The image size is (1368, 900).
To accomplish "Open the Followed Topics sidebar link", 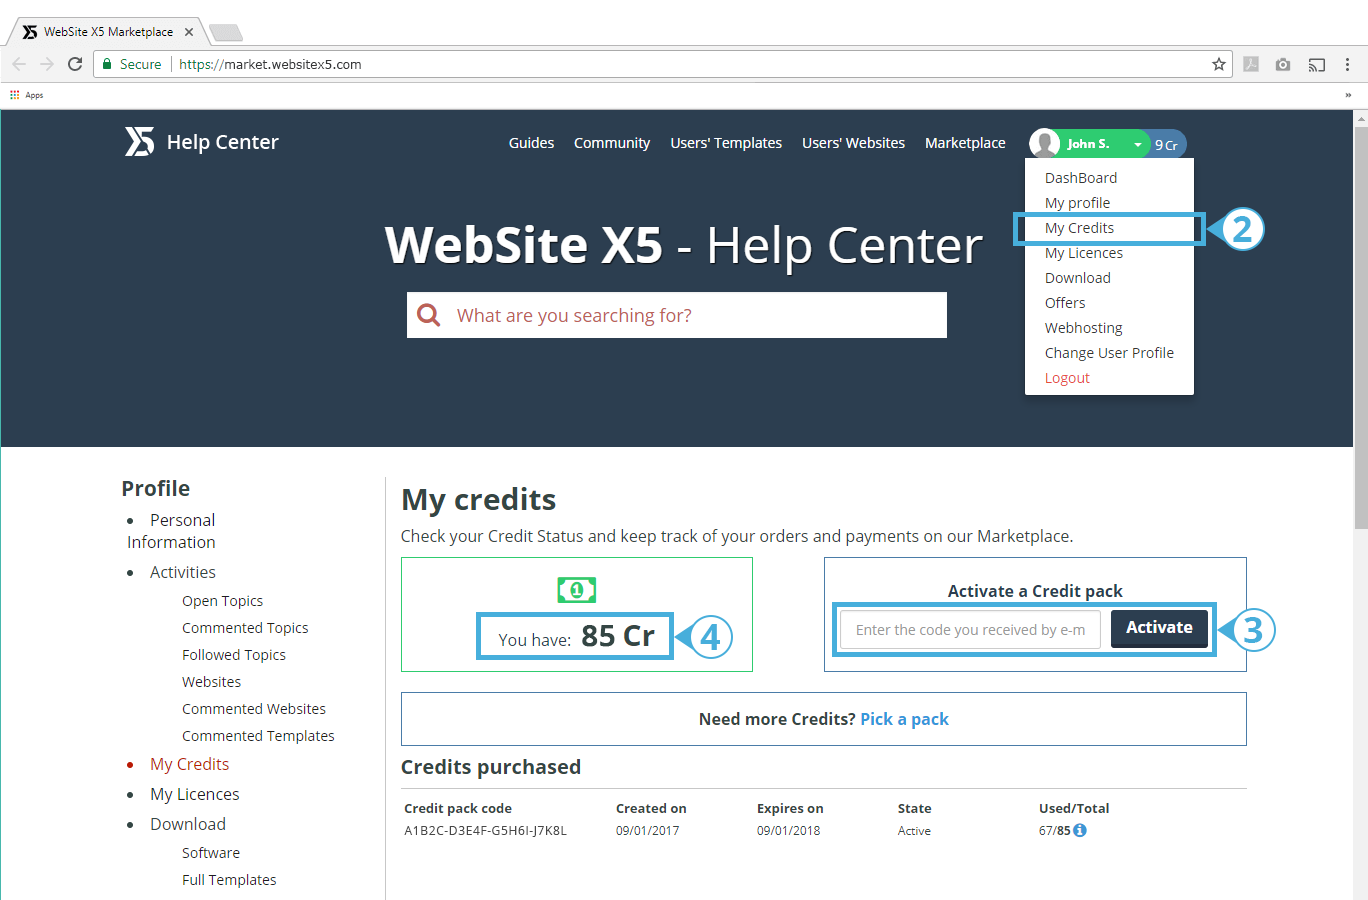I will point(234,655).
